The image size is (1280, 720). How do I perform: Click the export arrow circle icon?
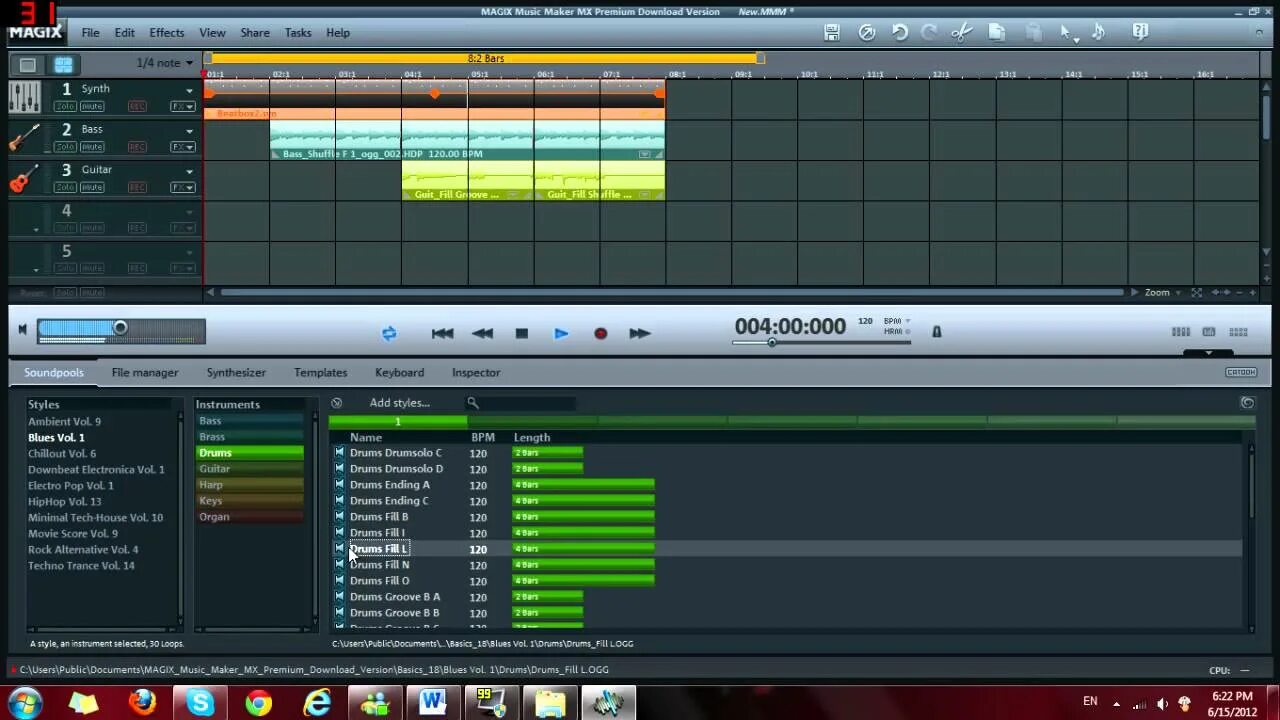point(867,32)
